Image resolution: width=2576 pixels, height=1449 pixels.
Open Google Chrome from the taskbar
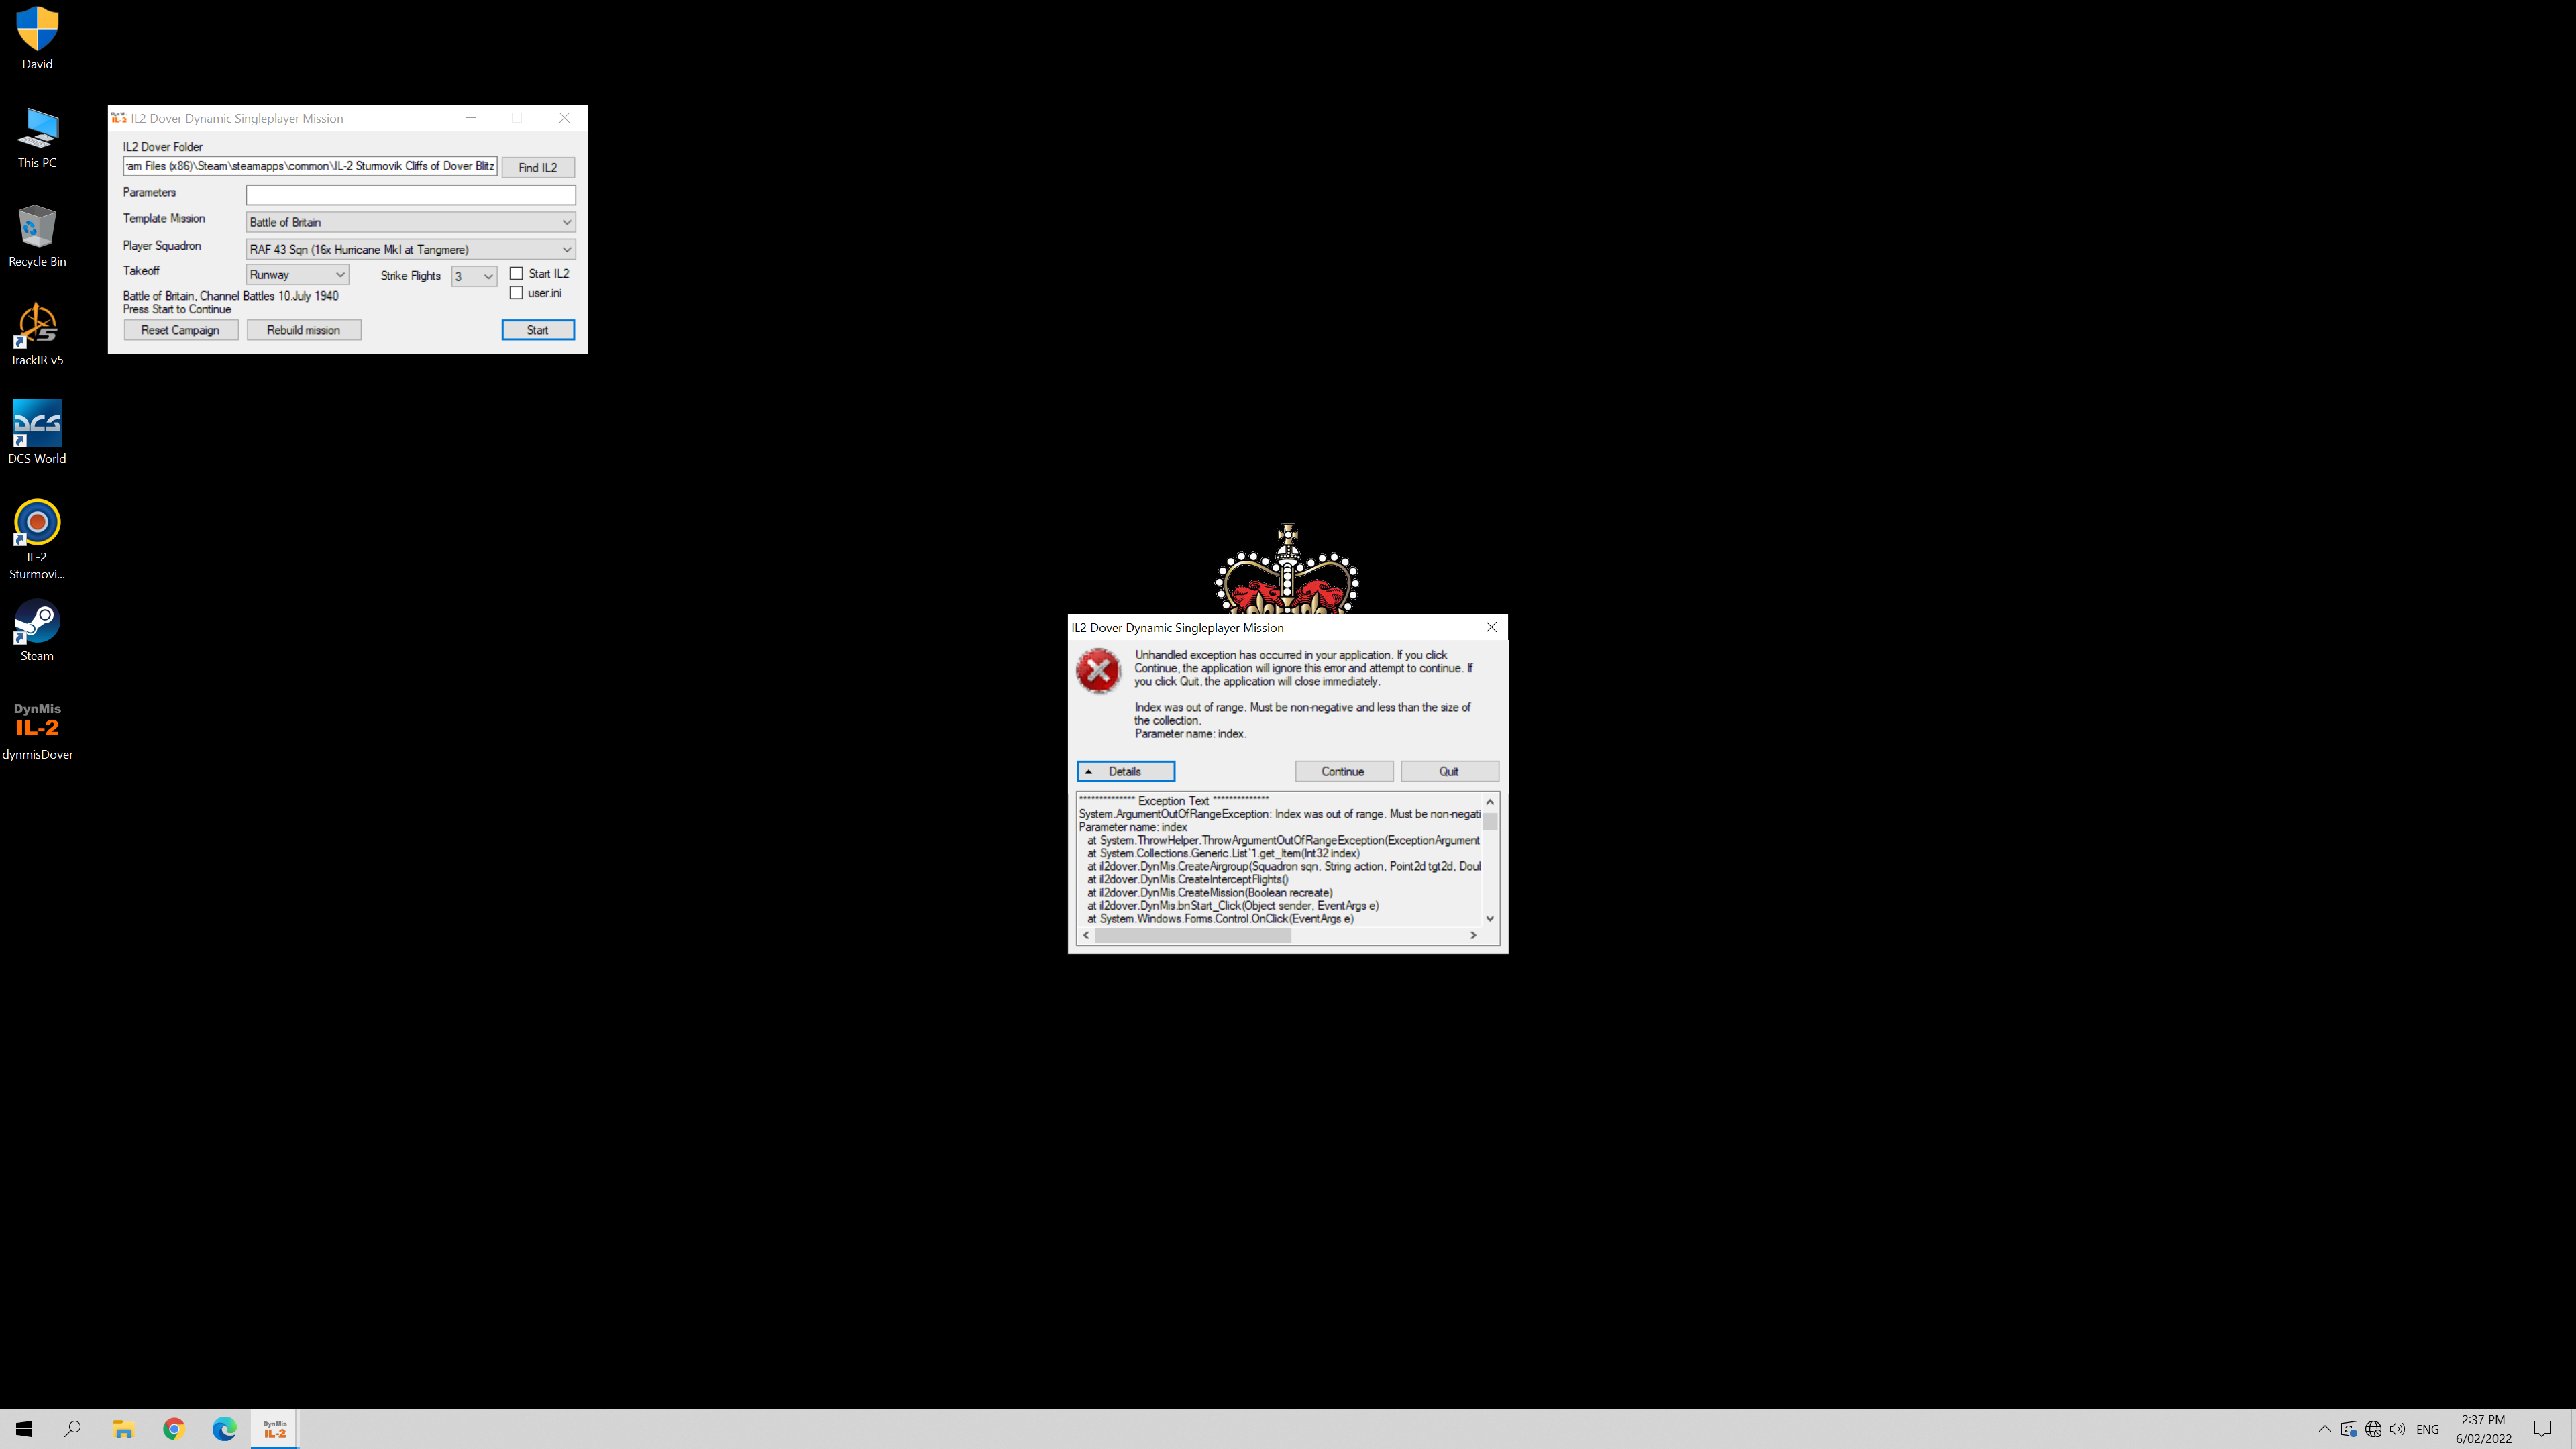coord(174,1429)
